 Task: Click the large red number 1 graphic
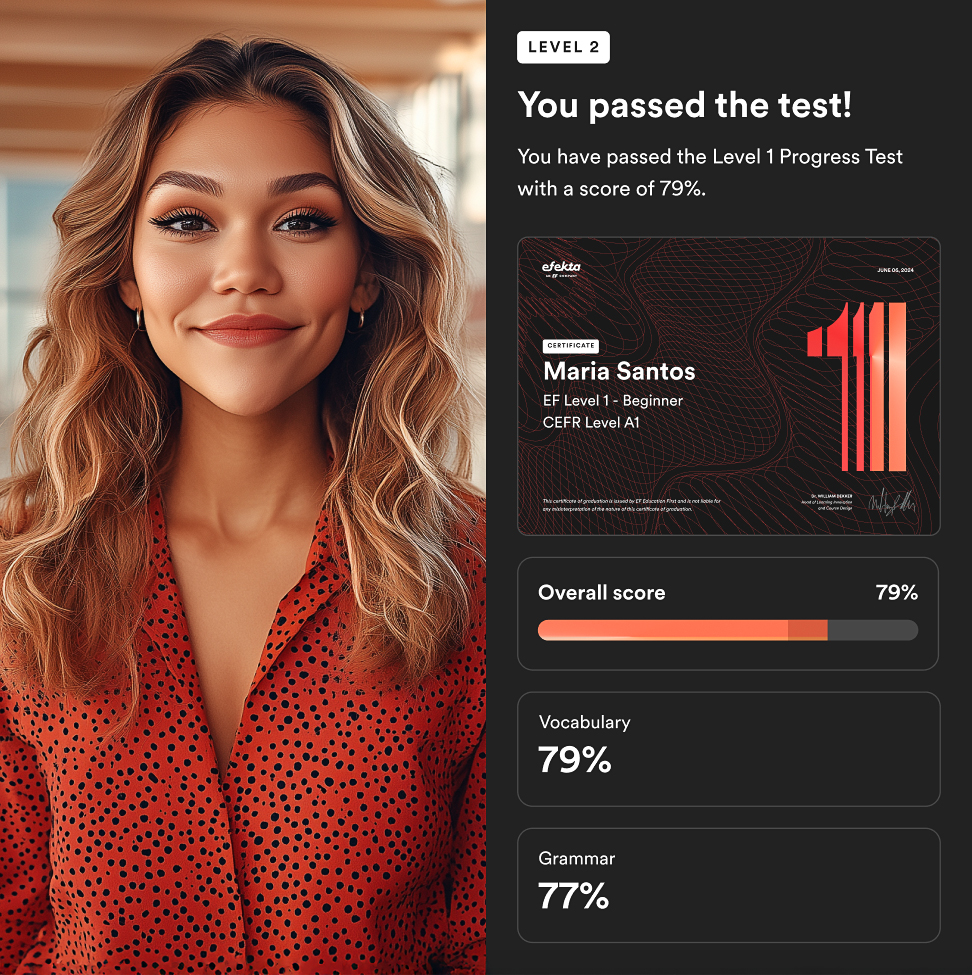click(x=856, y=386)
